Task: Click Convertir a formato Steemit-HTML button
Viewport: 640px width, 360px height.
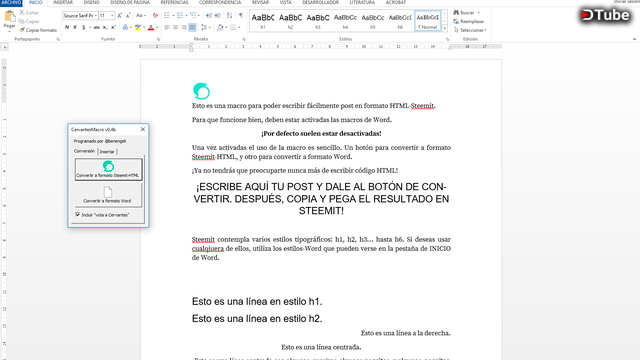Action: pos(108,169)
